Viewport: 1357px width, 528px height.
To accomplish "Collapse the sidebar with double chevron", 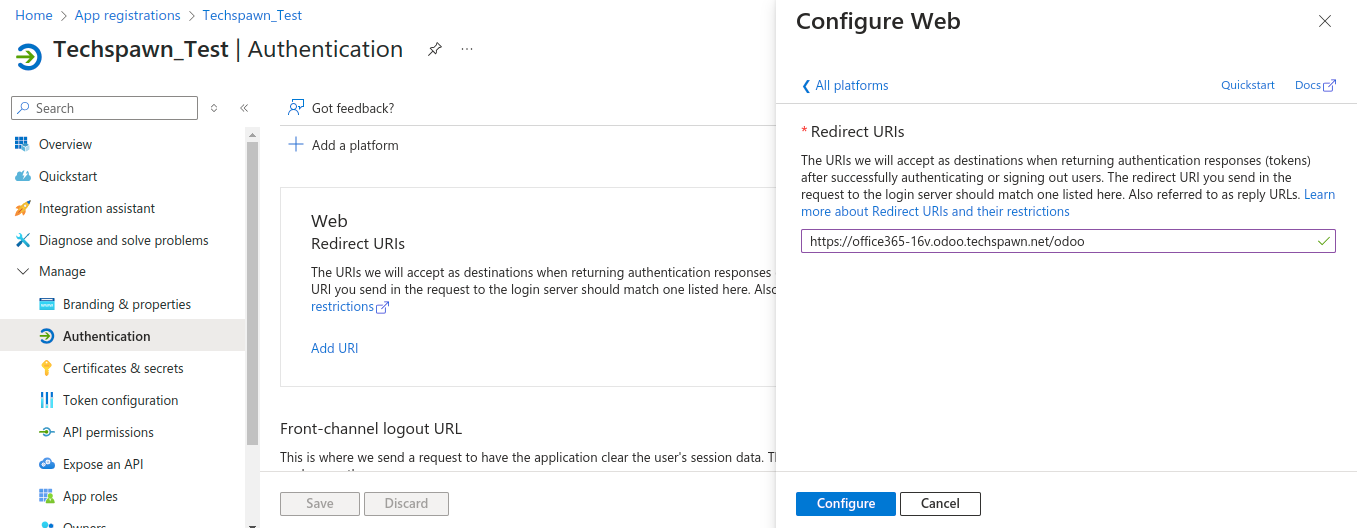I will [244, 108].
